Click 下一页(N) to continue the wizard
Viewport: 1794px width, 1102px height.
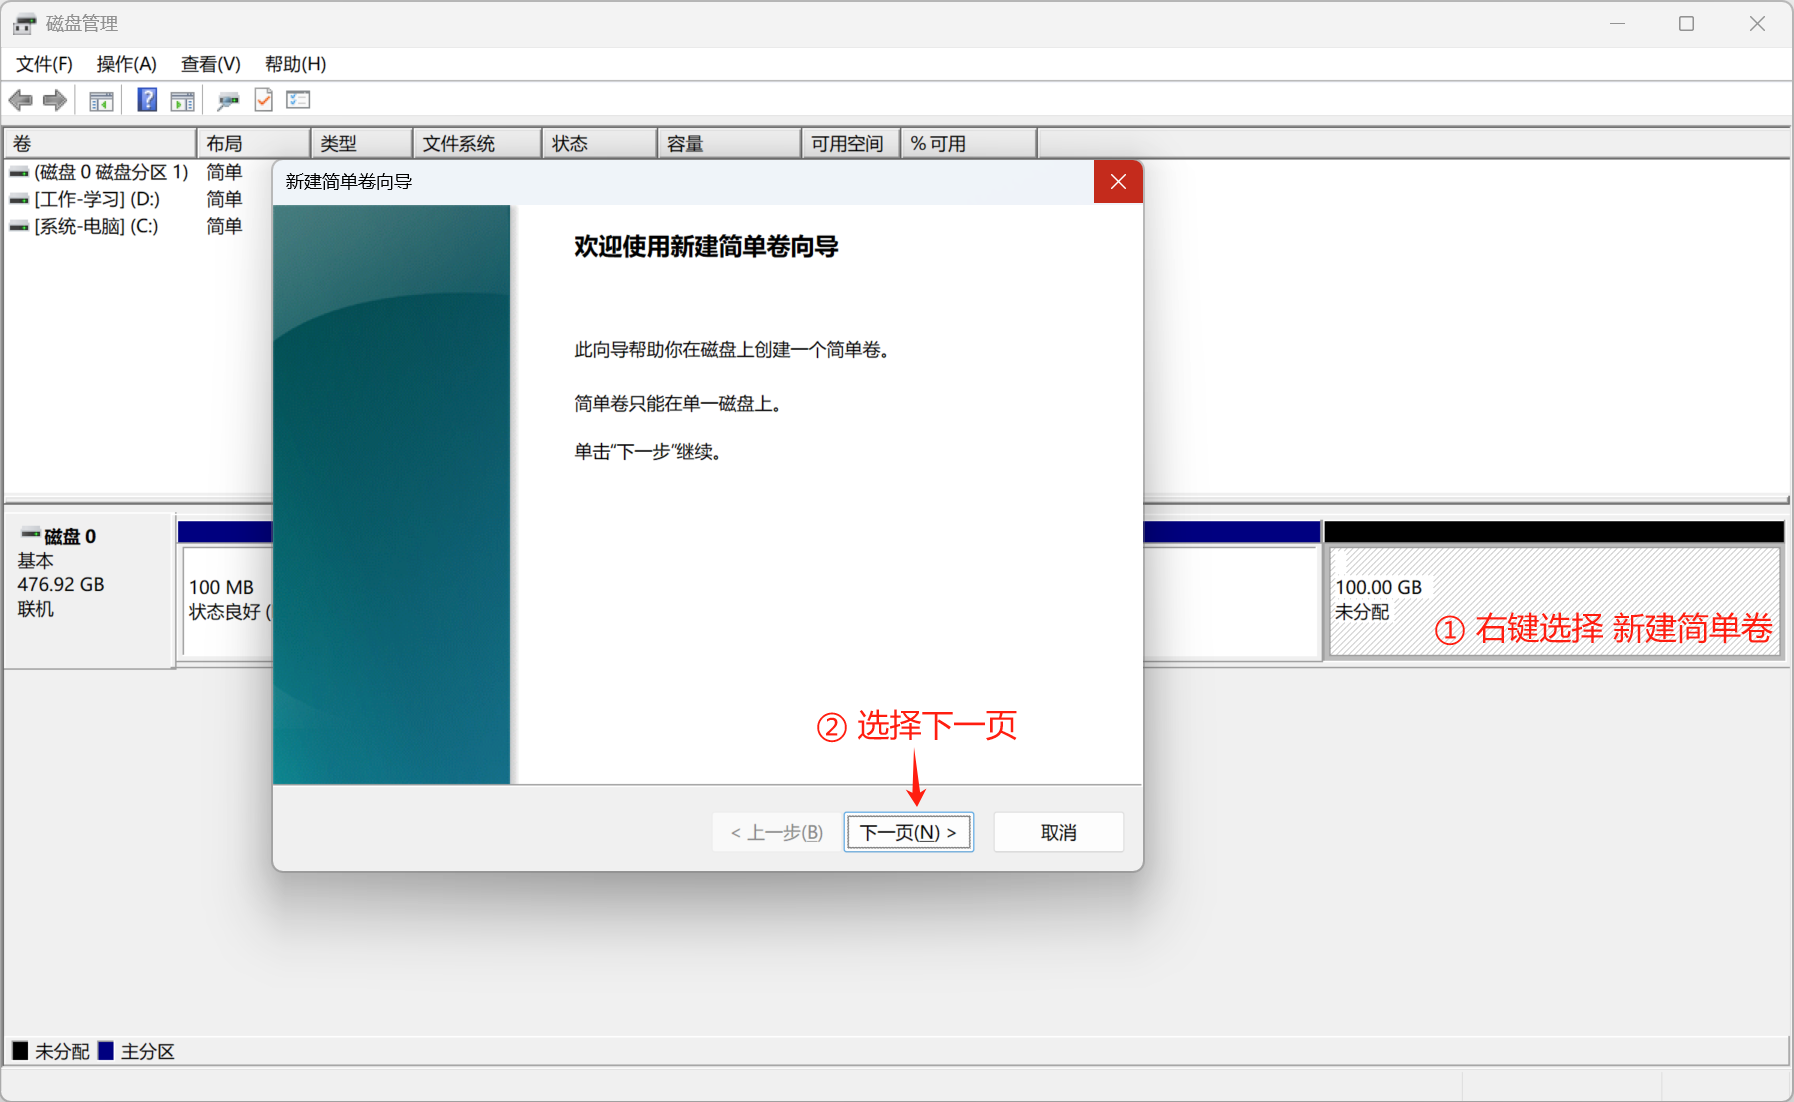click(x=908, y=832)
